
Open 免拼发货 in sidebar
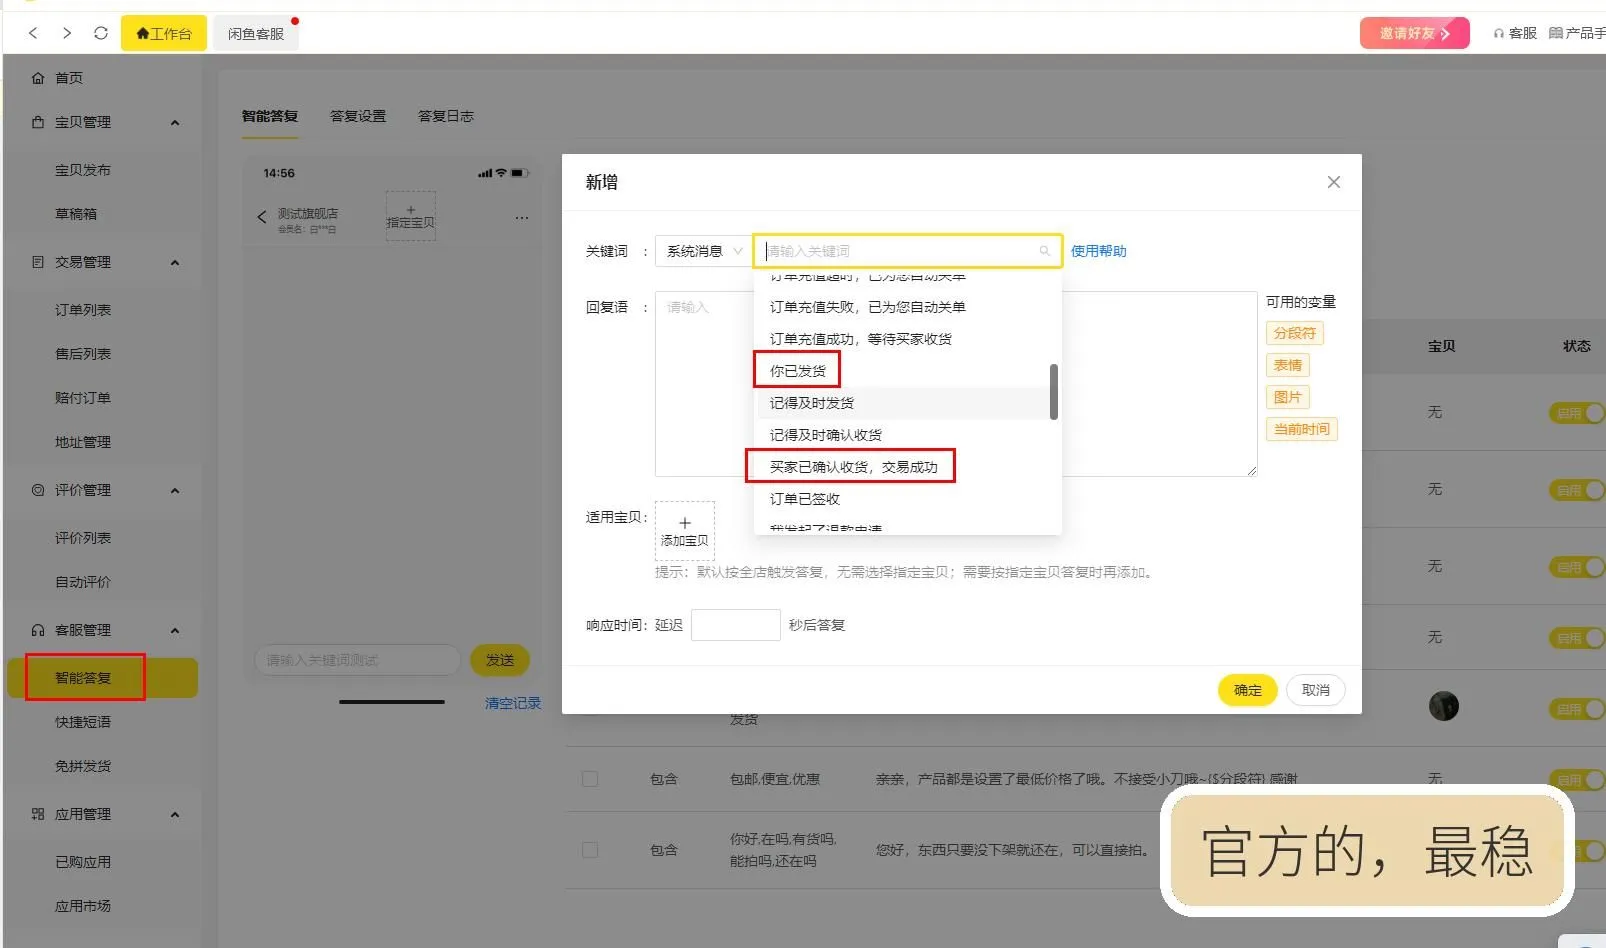(x=83, y=766)
